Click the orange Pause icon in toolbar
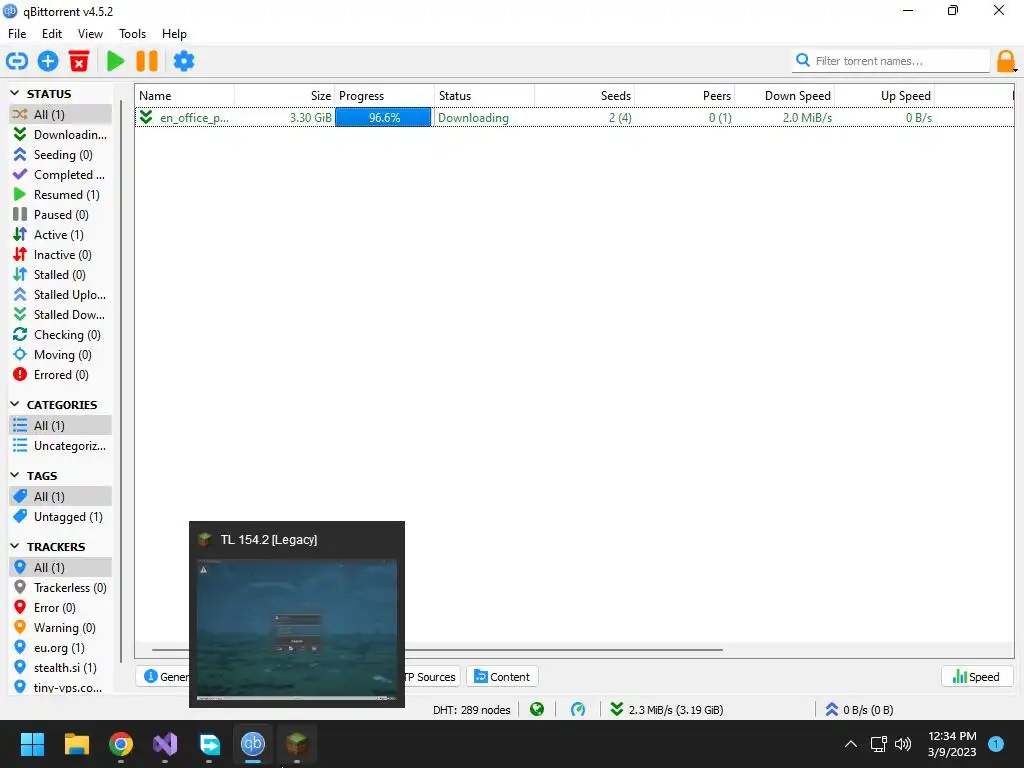Image resolution: width=1024 pixels, height=768 pixels. pyautogui.click(x=147, y=61)
